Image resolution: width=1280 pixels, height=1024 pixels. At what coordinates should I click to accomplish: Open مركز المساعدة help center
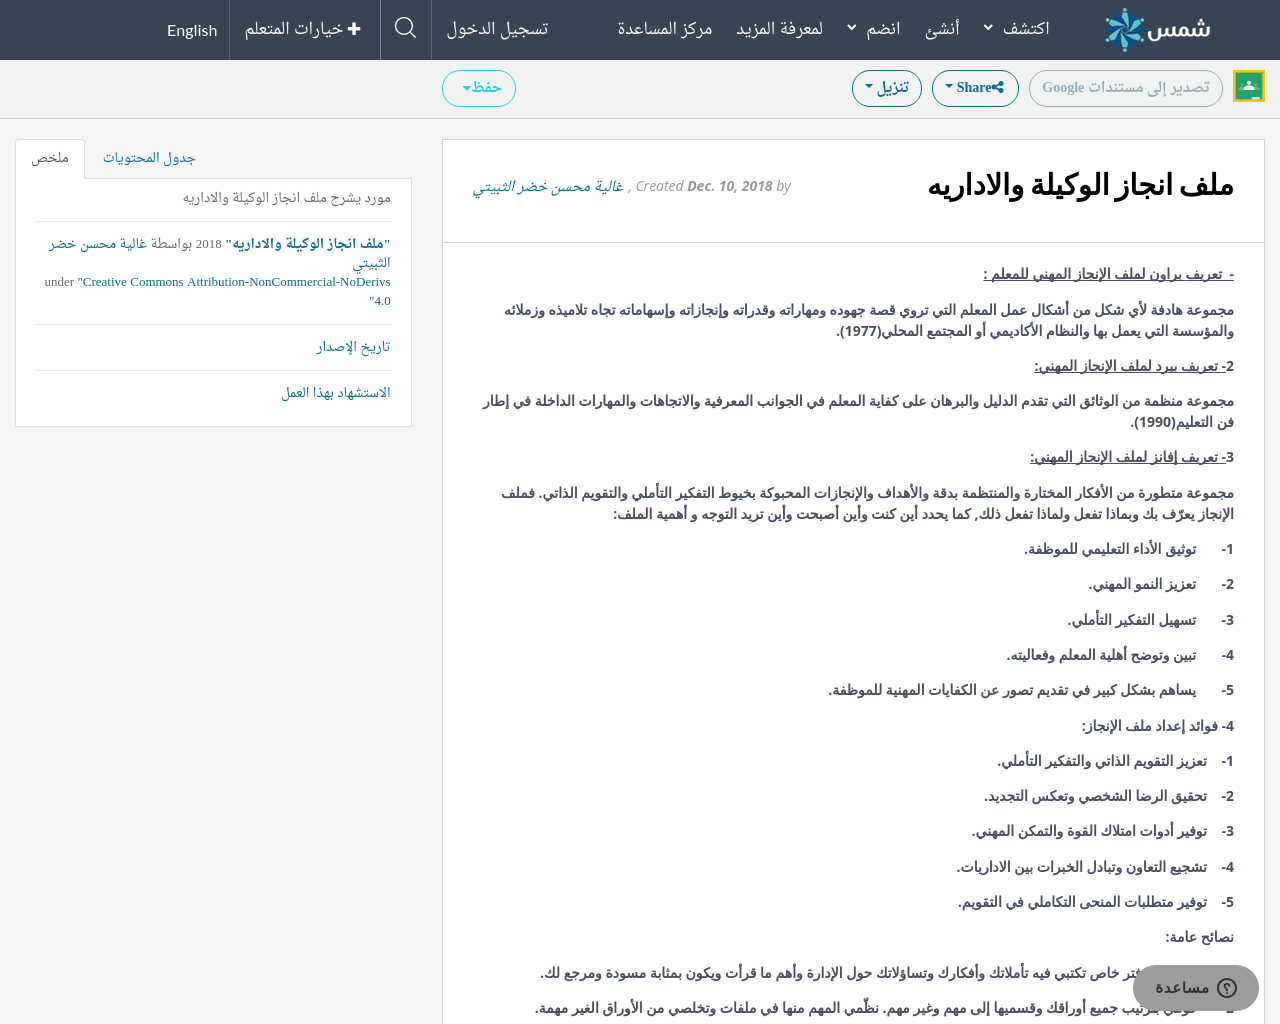tap(664, 28)
